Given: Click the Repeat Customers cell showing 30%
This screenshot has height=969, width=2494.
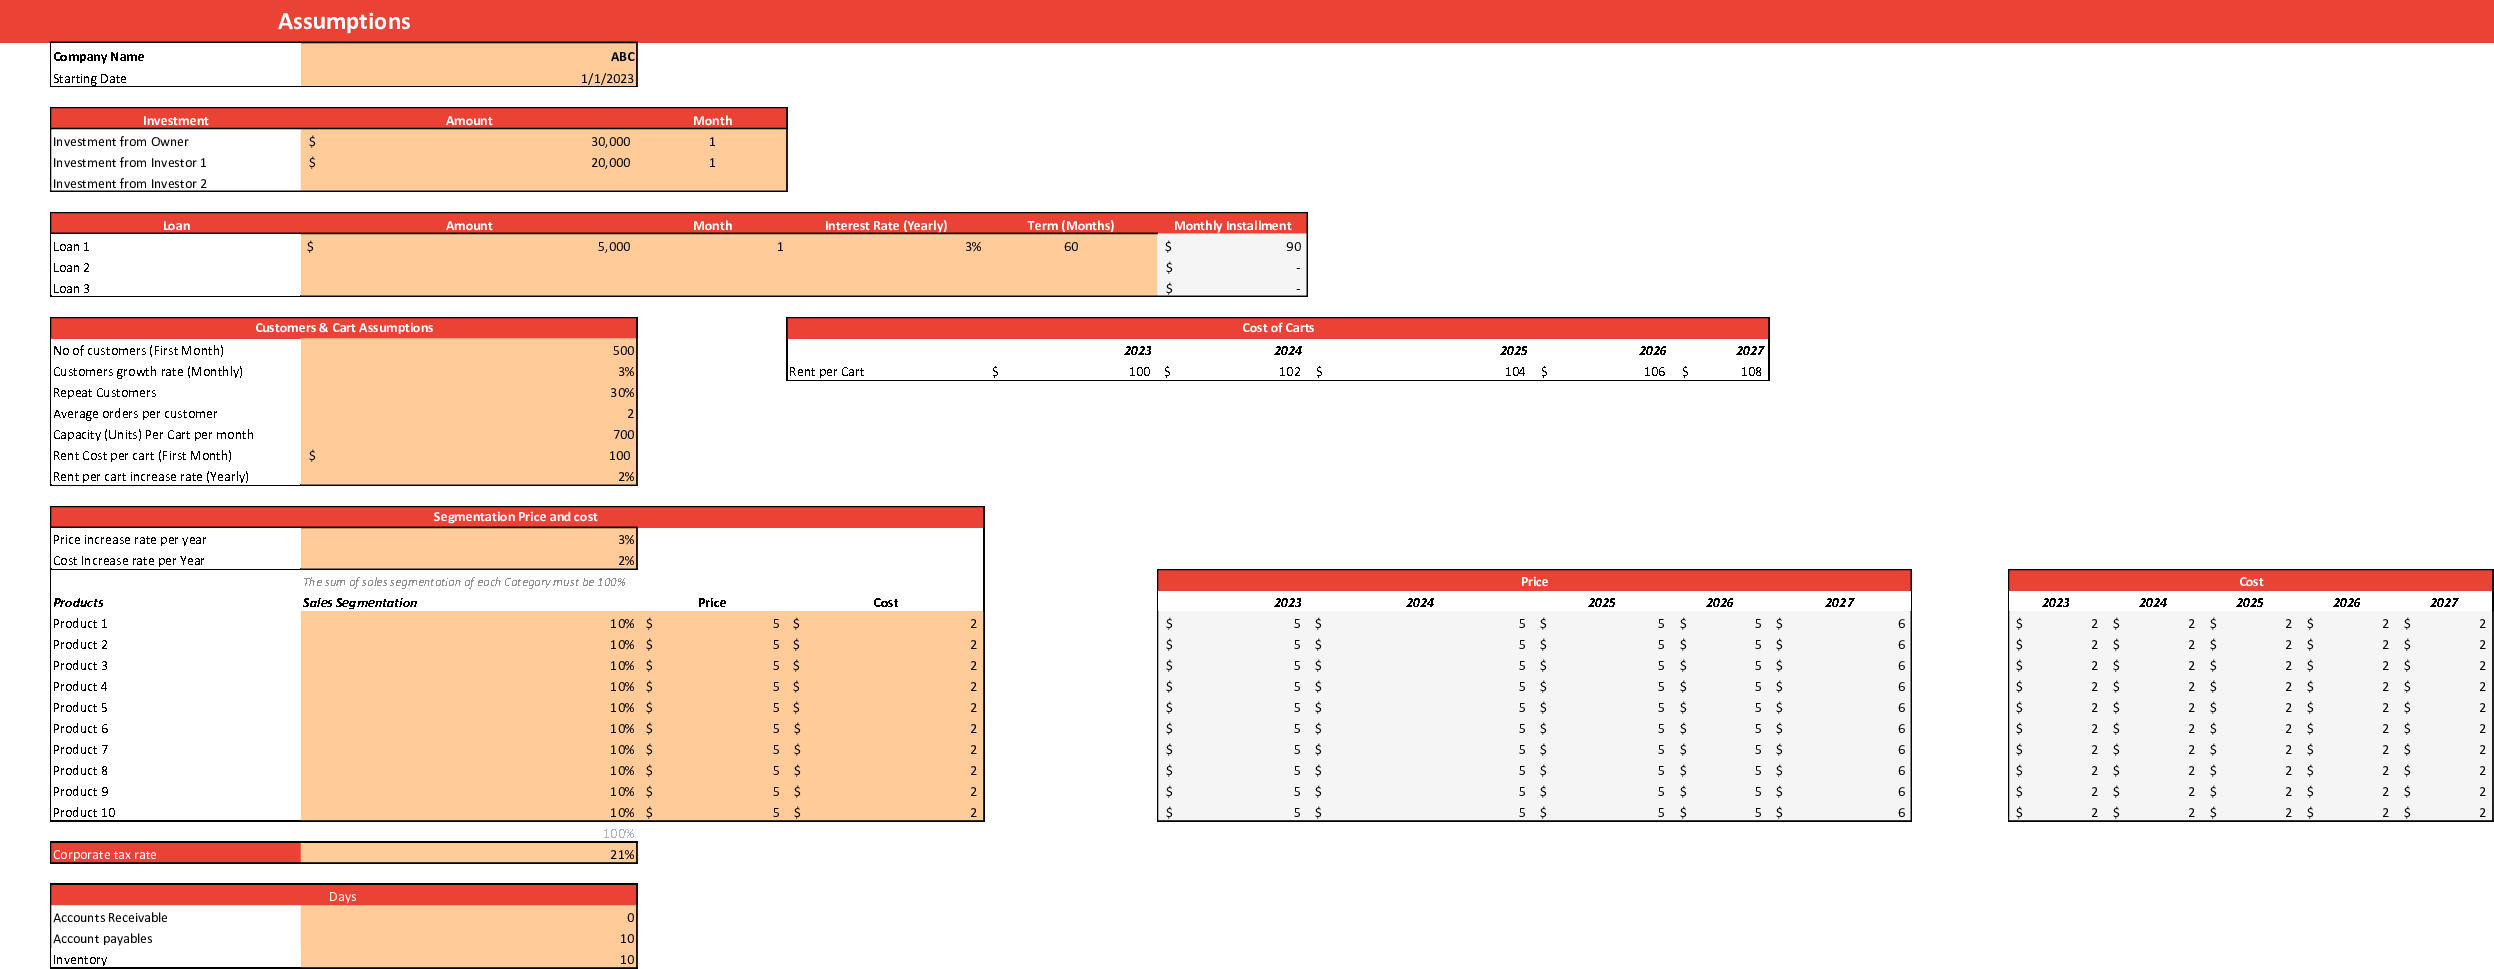Looking at the screenshot, I should point(468,392).
